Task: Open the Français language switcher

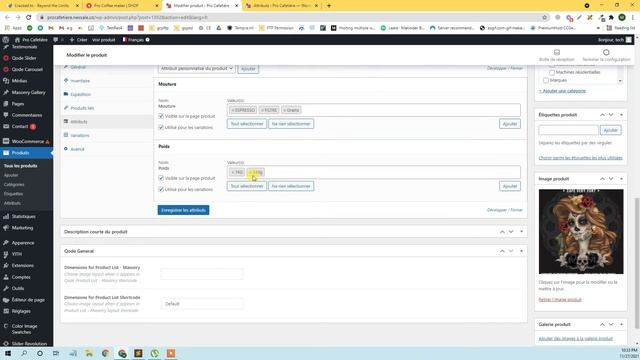Action: (136, 40)
